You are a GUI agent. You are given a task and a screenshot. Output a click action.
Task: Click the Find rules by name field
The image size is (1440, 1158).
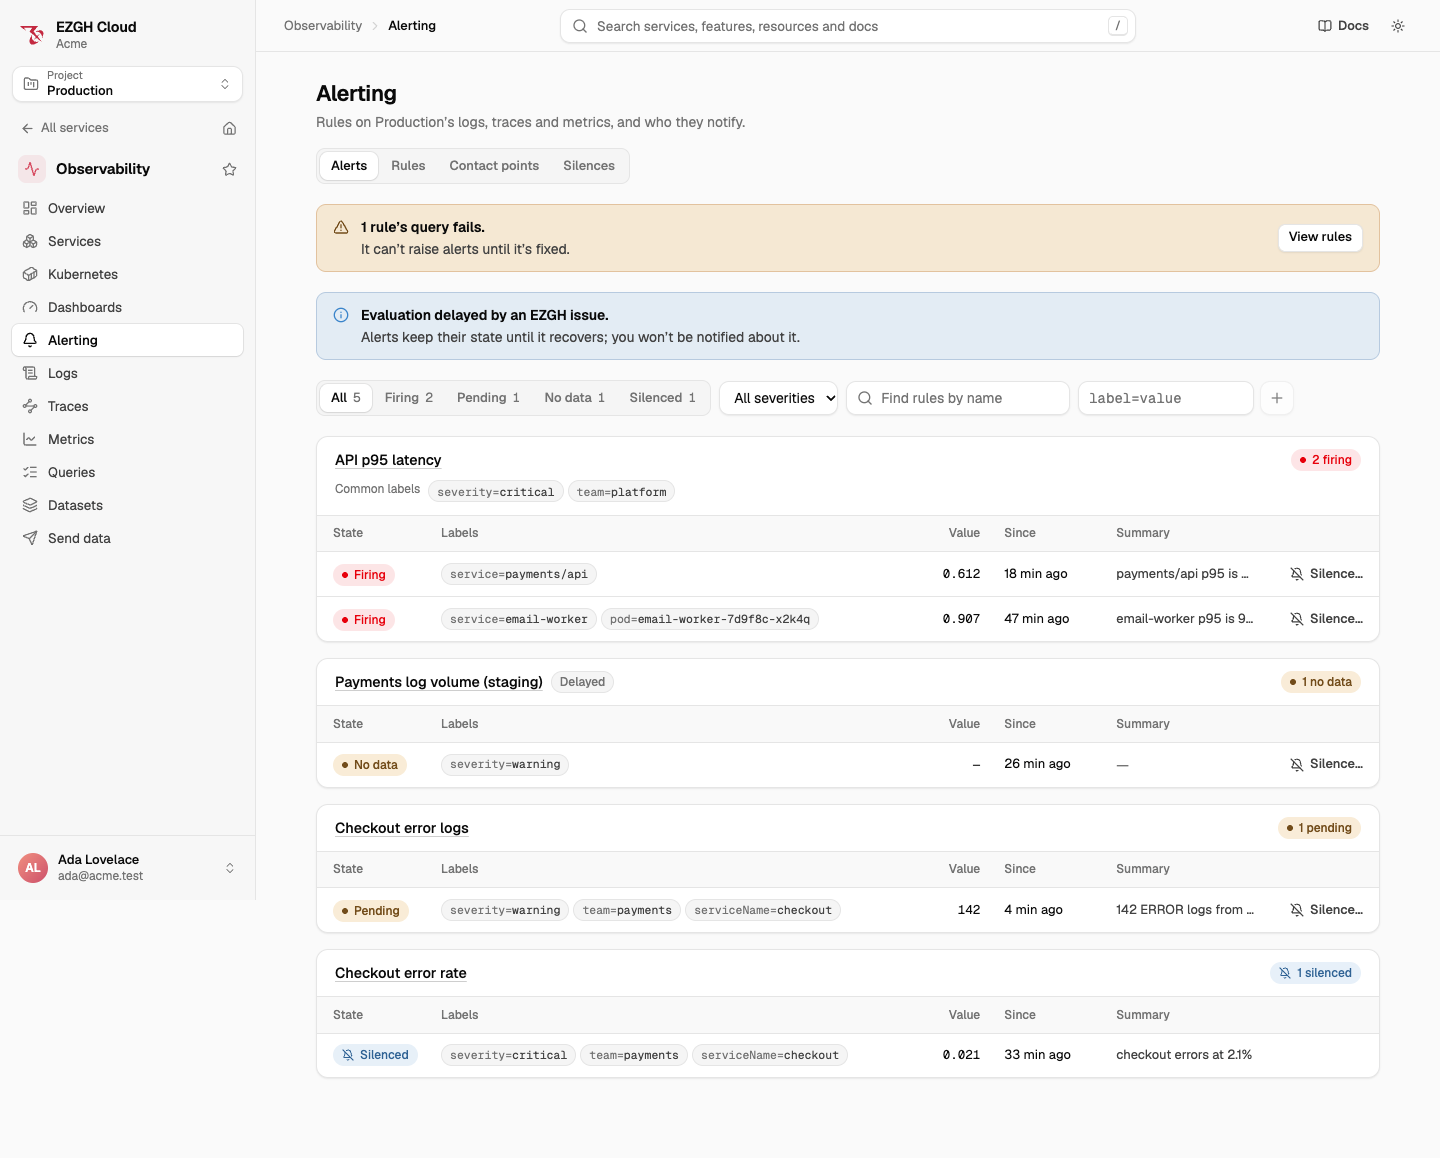click(958, 398)
